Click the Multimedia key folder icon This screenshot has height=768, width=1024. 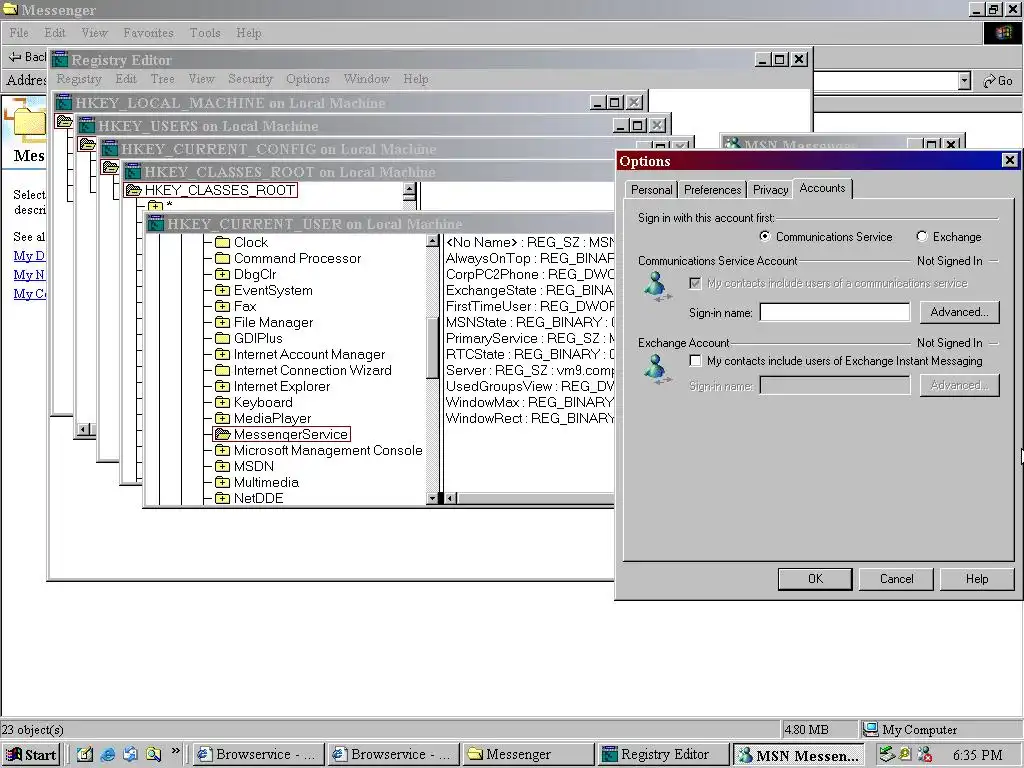click(222, 483)
